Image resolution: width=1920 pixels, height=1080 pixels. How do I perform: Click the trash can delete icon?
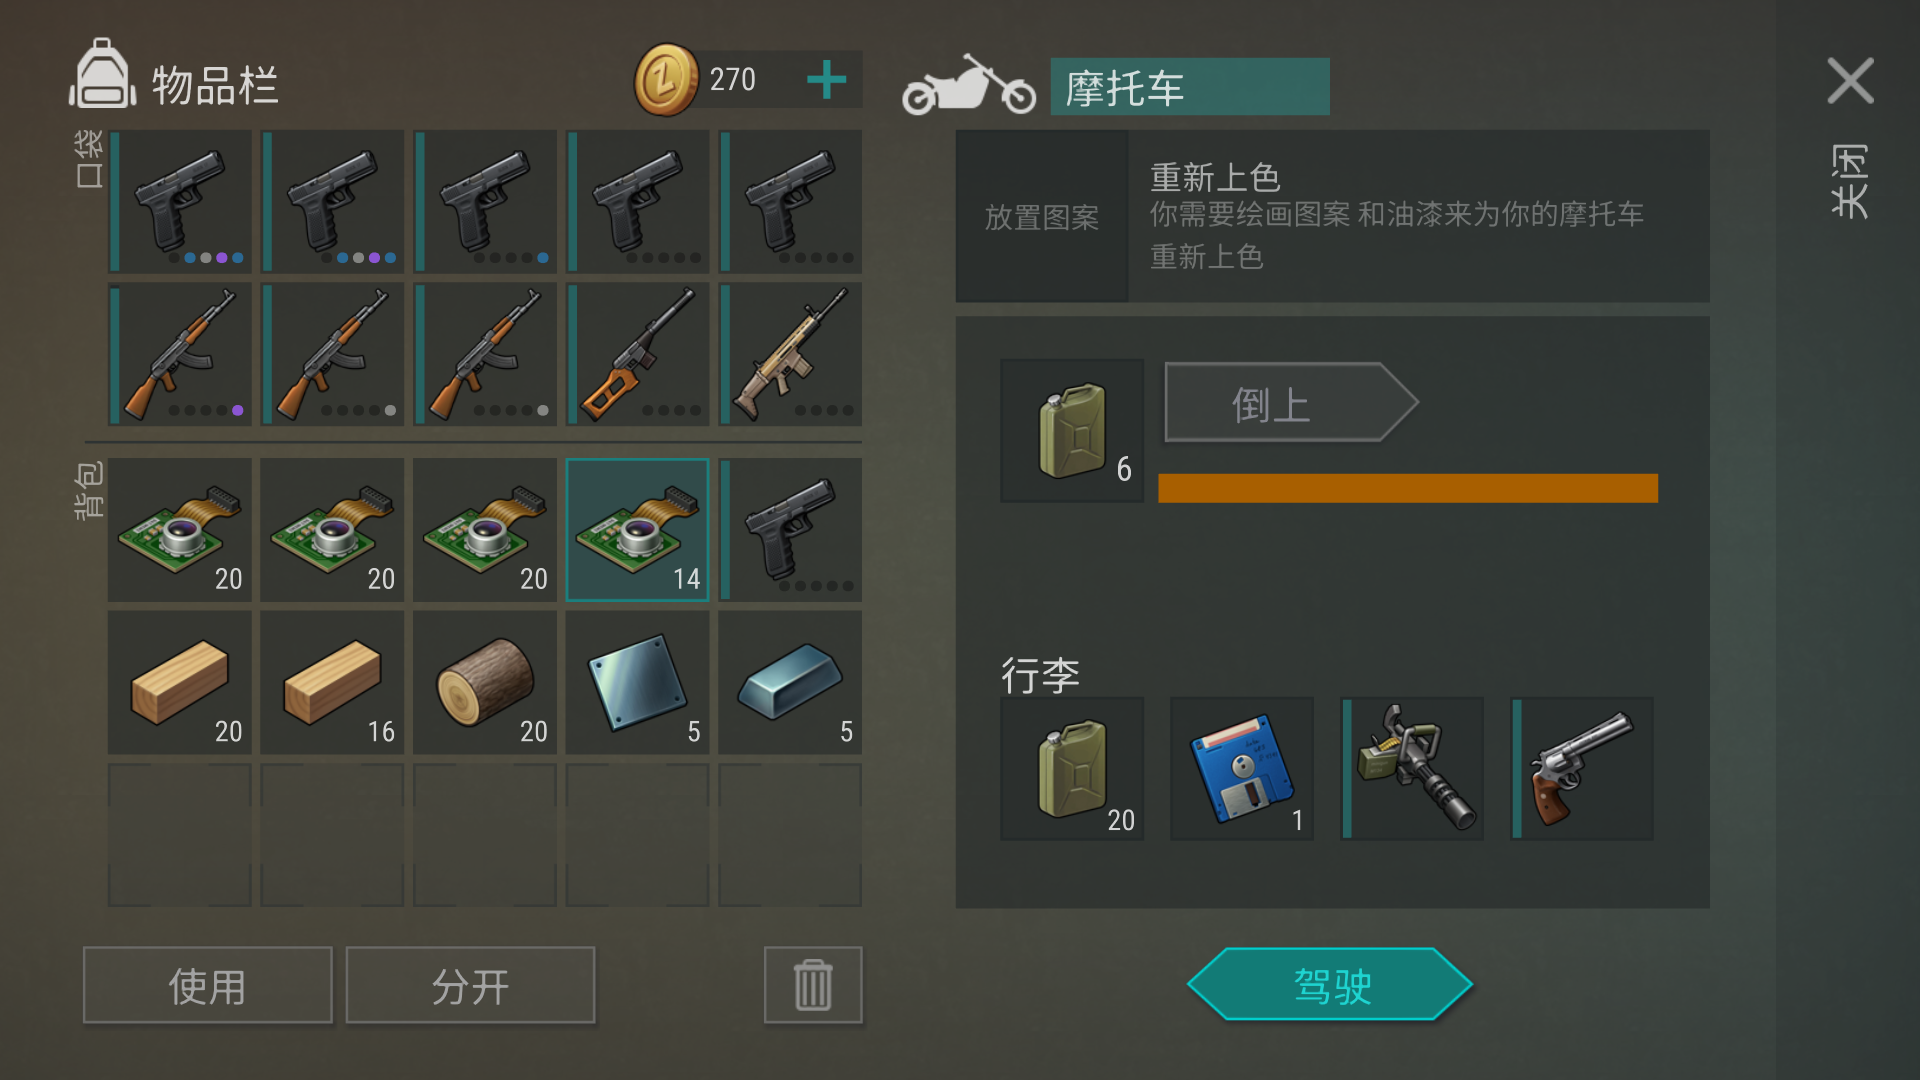(813, 985)
